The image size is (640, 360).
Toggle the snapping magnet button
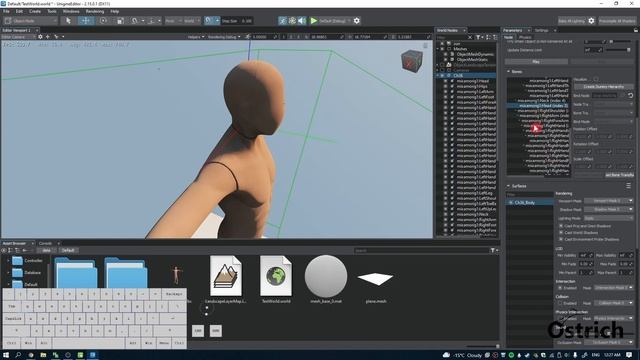pos(209,20)
